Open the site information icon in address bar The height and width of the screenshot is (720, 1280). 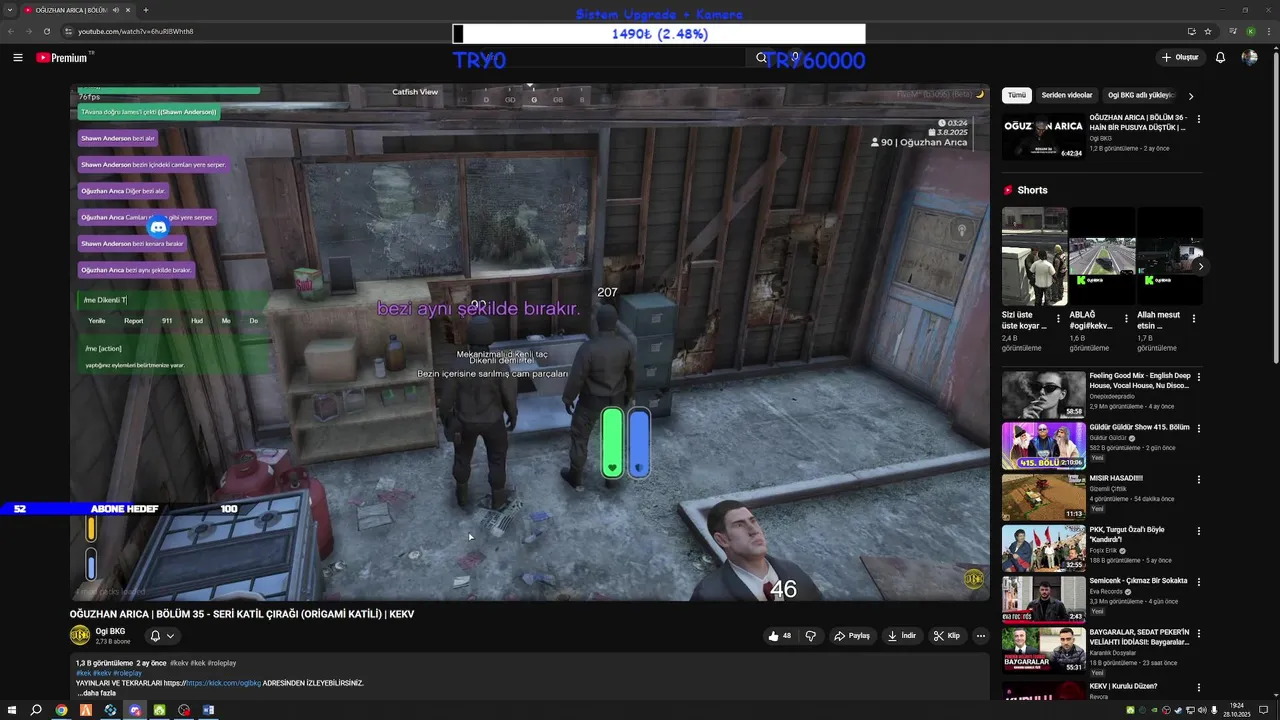tap(68, 31)
